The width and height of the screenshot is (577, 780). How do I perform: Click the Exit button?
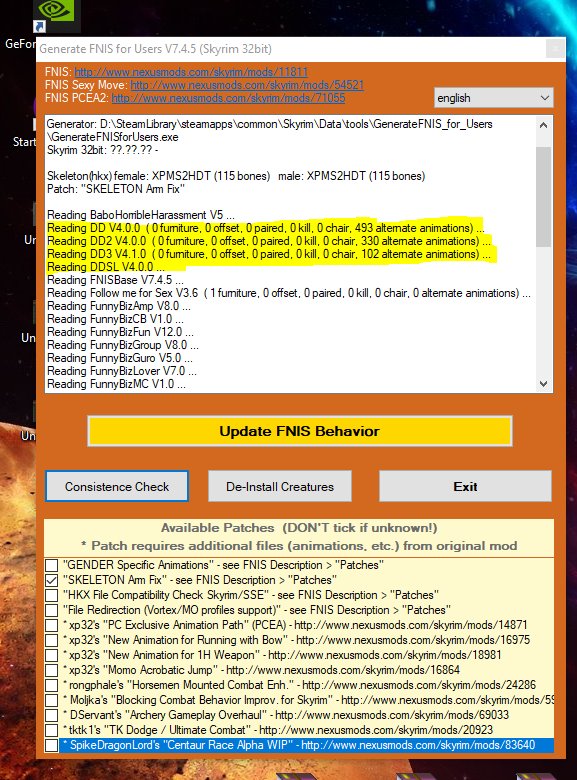click(x=465, y=487)
